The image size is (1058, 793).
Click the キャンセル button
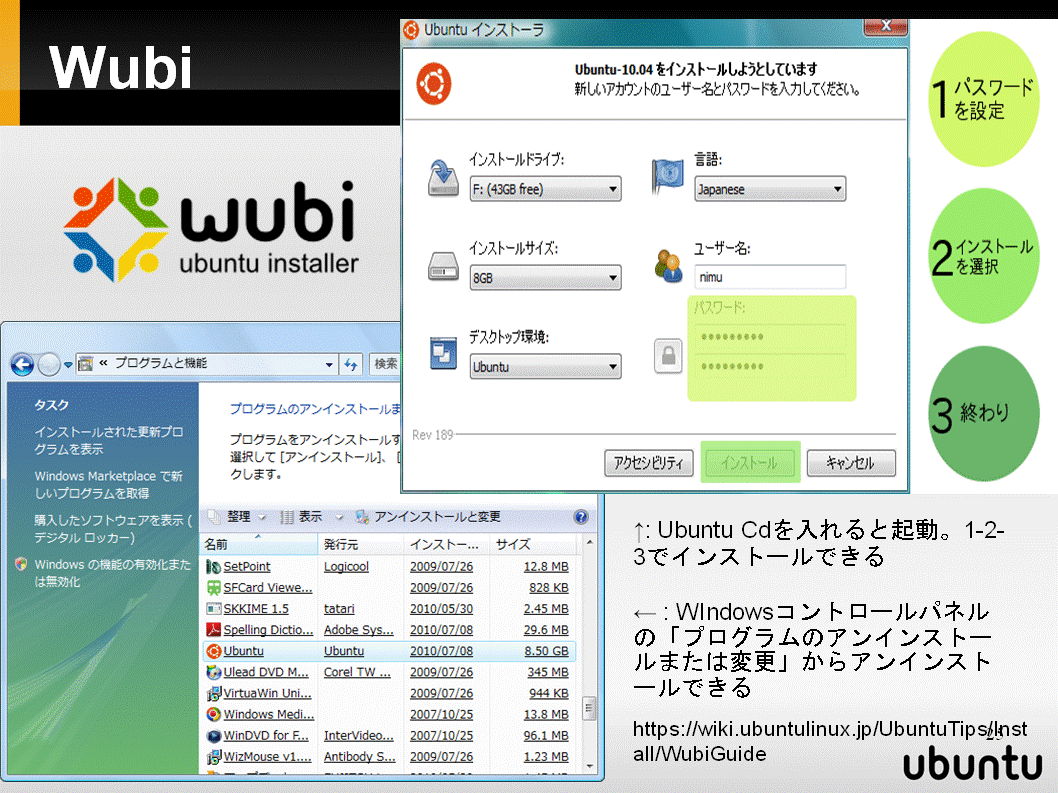[x=851, y=463]
